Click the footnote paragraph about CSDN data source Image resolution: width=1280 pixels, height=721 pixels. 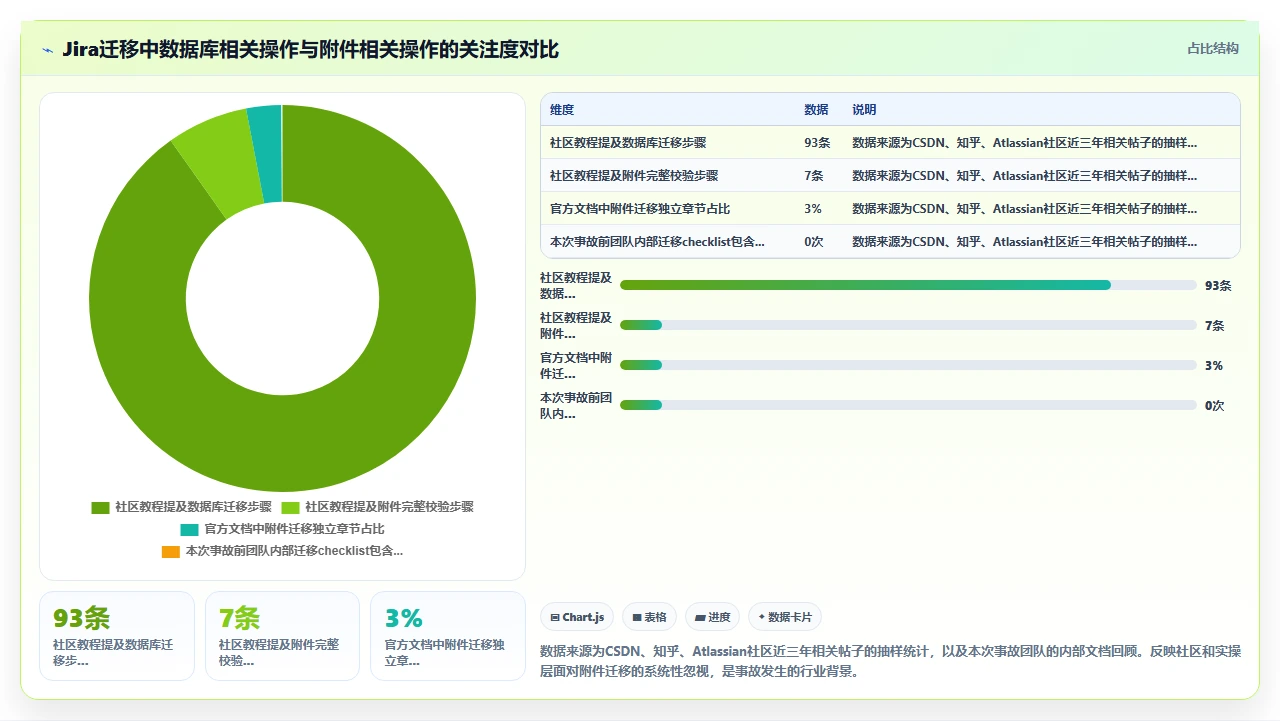tap(890, 661)
